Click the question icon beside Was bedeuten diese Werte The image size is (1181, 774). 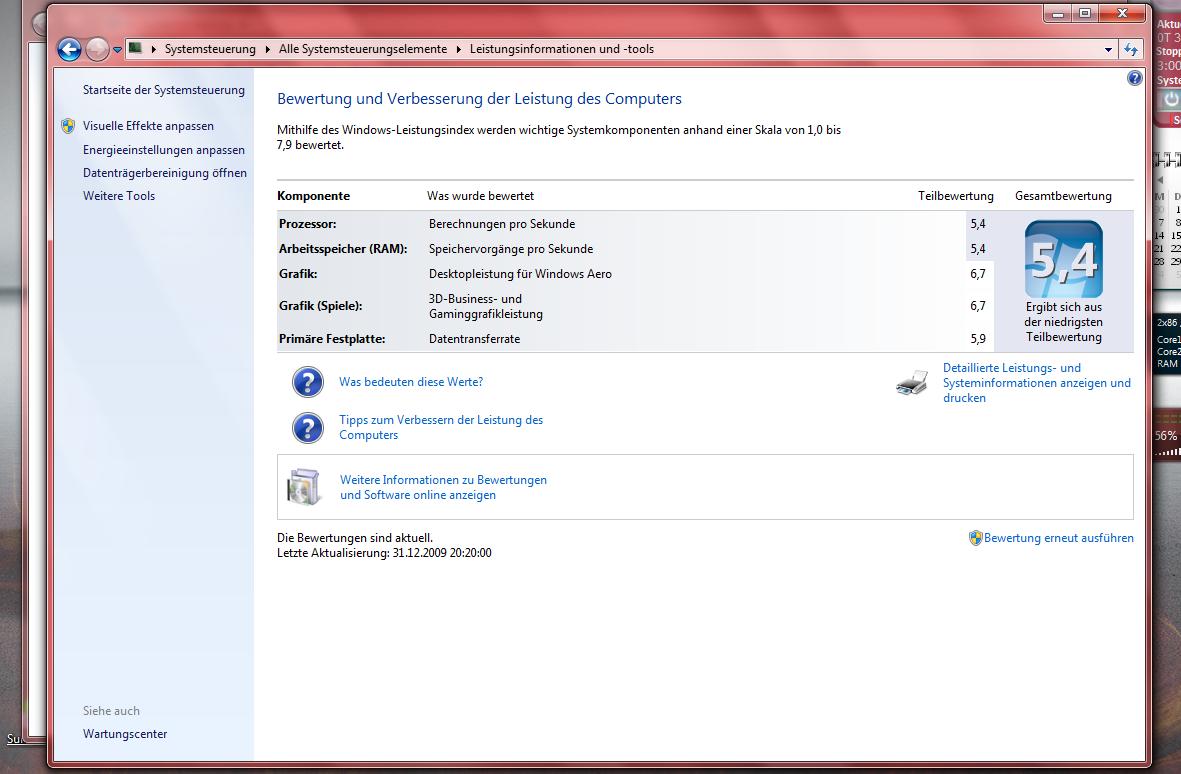[x=308, y=382]
